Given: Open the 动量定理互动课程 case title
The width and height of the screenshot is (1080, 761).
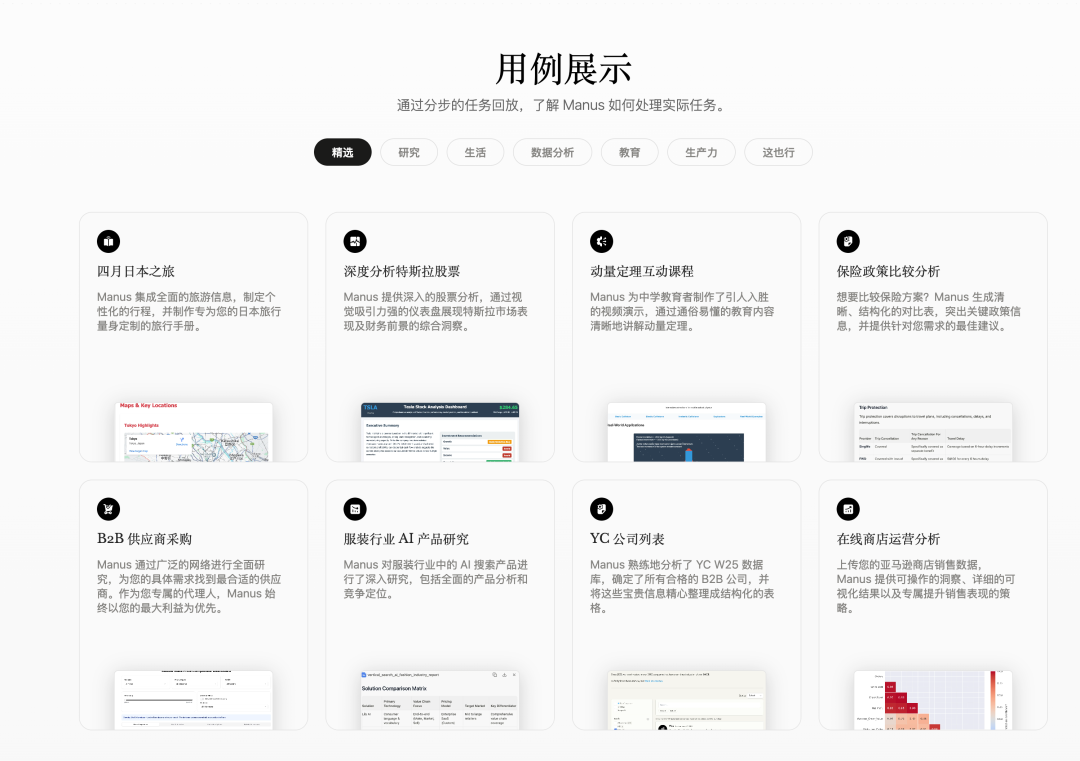Looking at the screenshot, I should pyautogui.click(x=641, y=271).
